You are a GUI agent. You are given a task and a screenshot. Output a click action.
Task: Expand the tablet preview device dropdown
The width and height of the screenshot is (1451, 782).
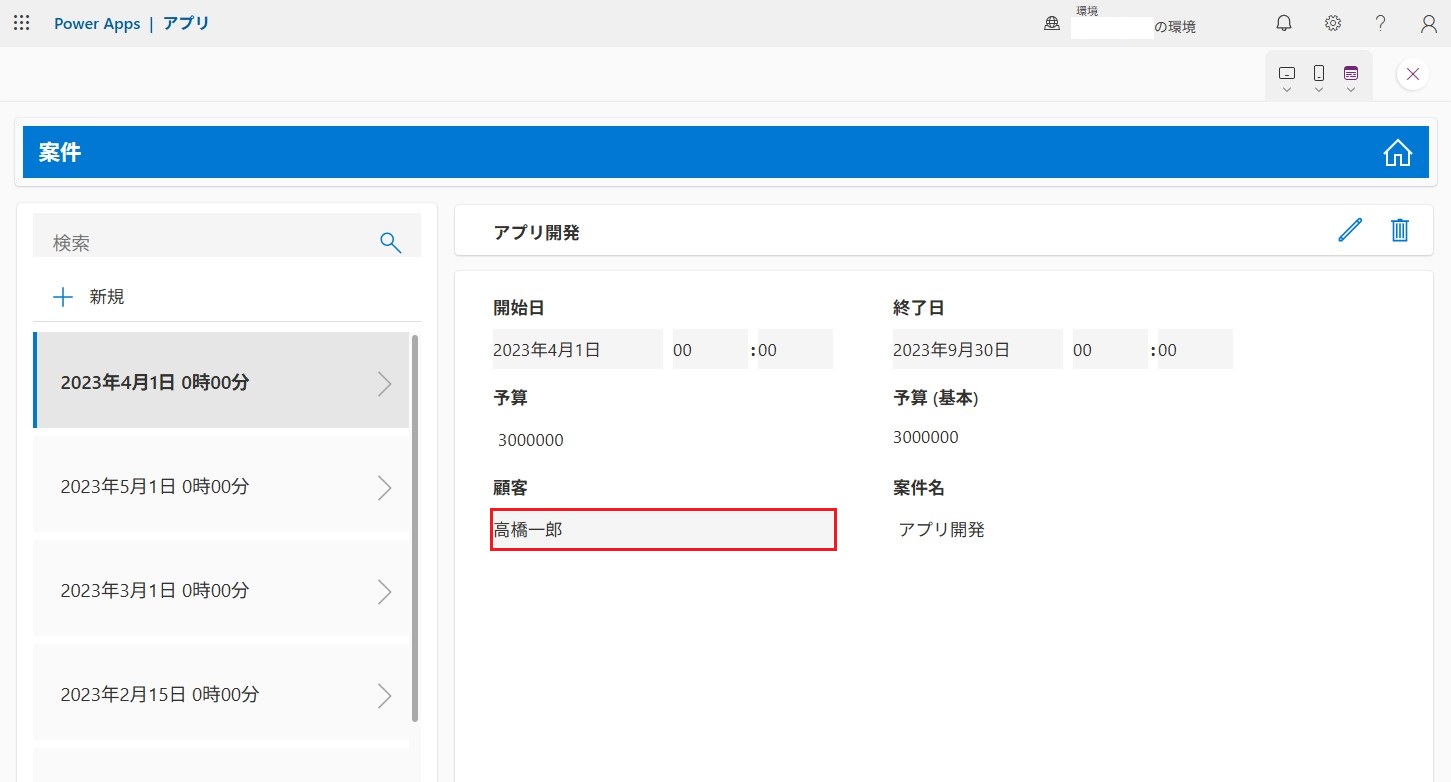(x=1287, y=77)
